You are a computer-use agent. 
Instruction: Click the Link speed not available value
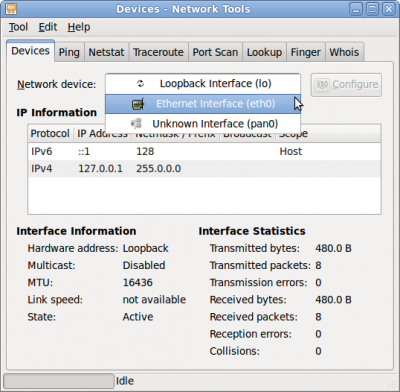tap(154, 300)
